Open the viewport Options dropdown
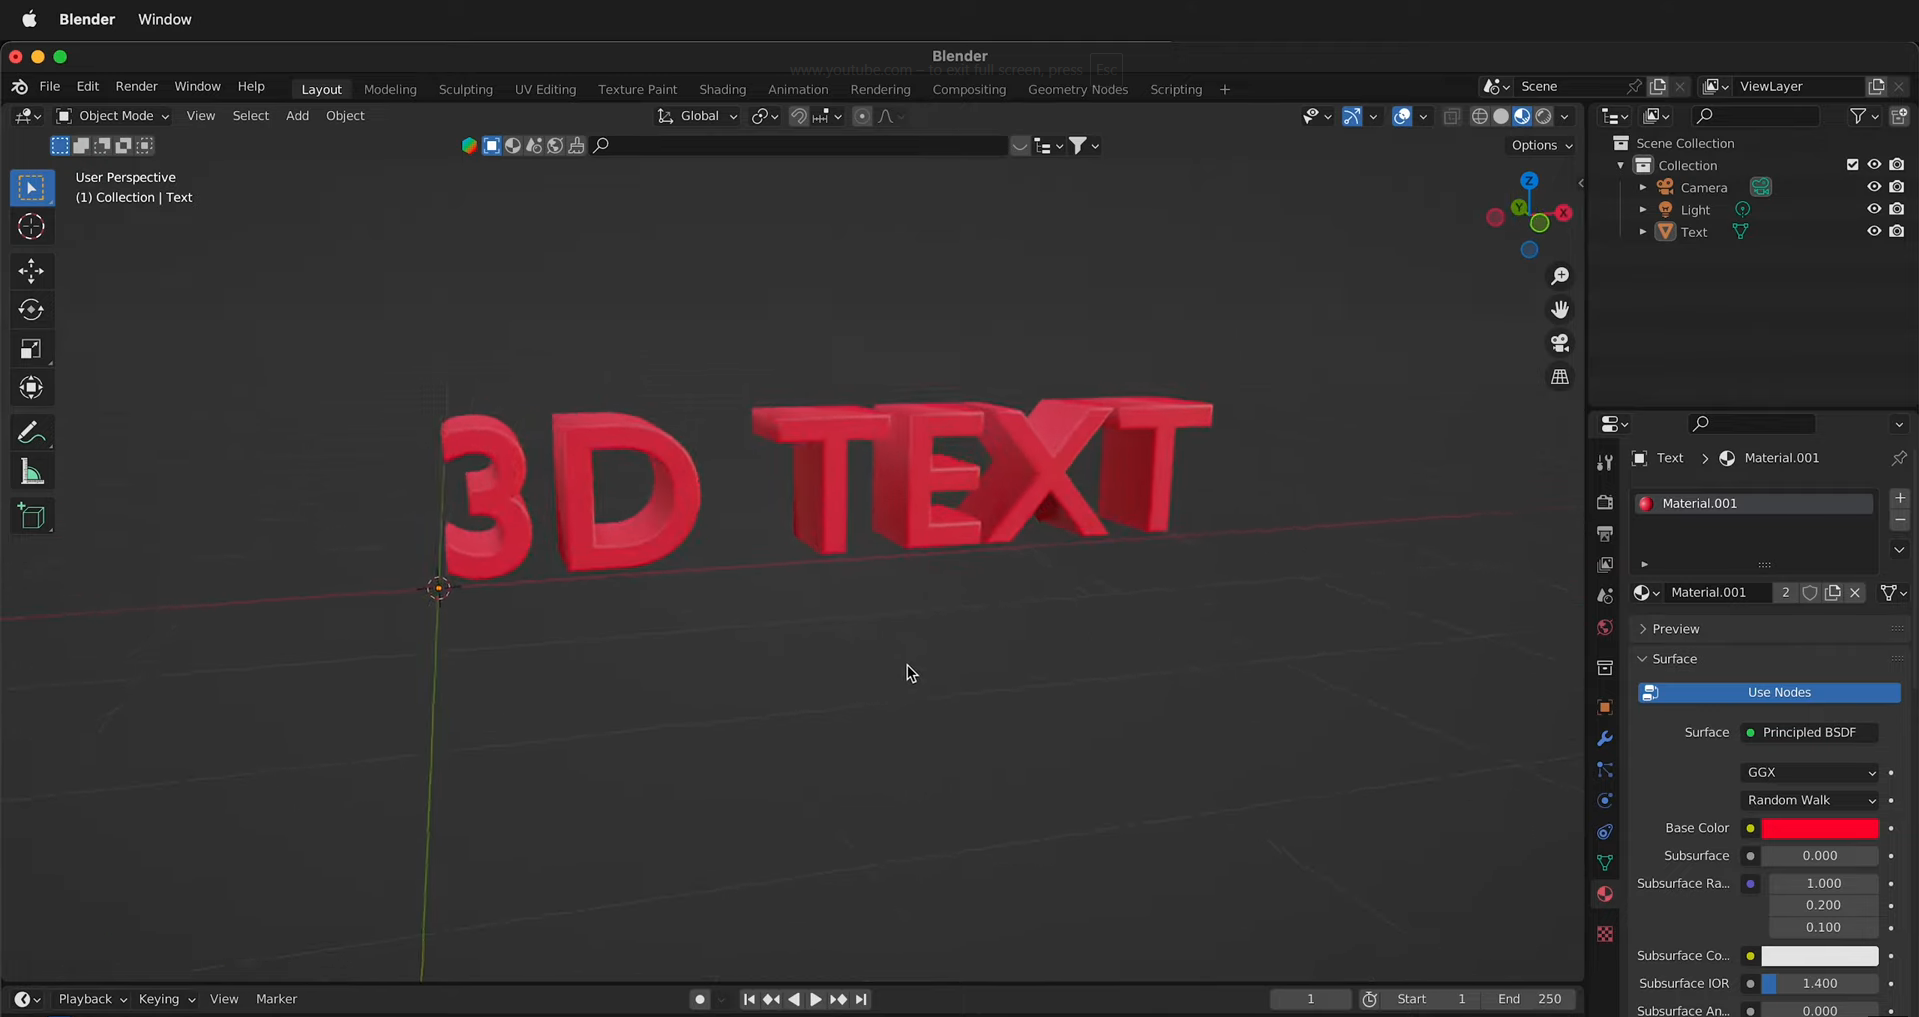Viewport: 1919px width, 1017px height. click(x=1541, y=145)
